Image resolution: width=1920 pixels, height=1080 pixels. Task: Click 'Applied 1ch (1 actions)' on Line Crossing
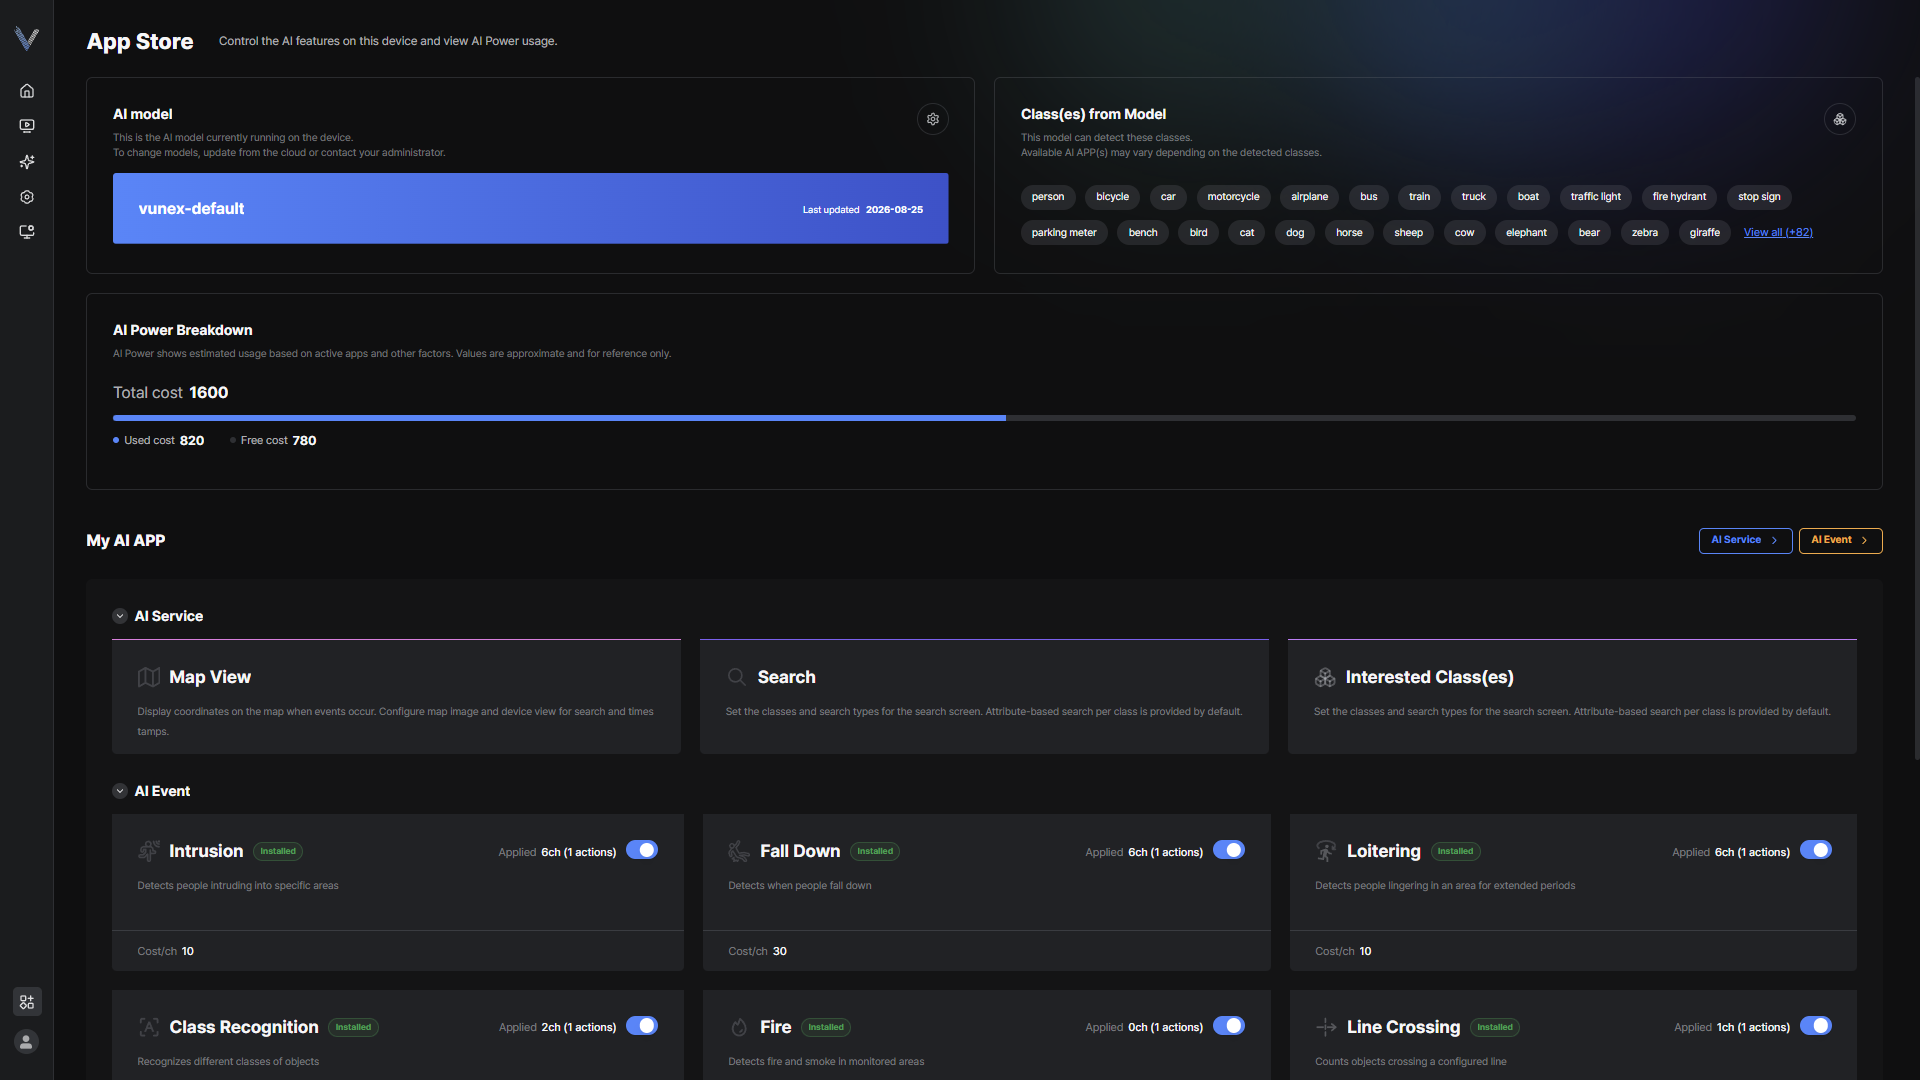coord(1732,1028)
